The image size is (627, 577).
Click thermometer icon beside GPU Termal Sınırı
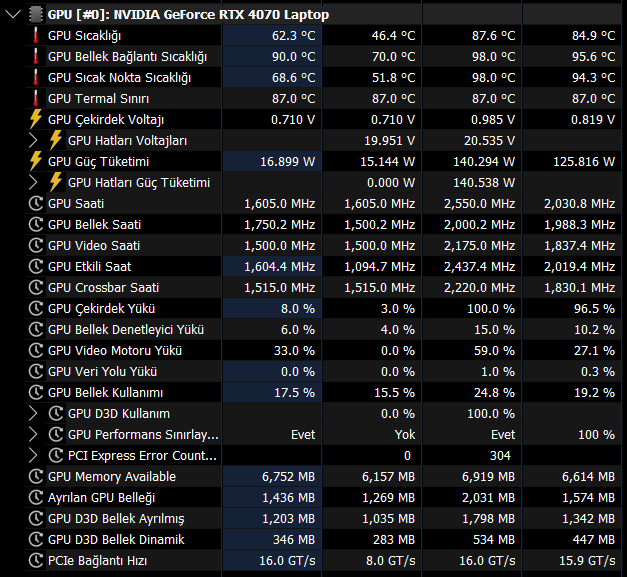[36, 98]
